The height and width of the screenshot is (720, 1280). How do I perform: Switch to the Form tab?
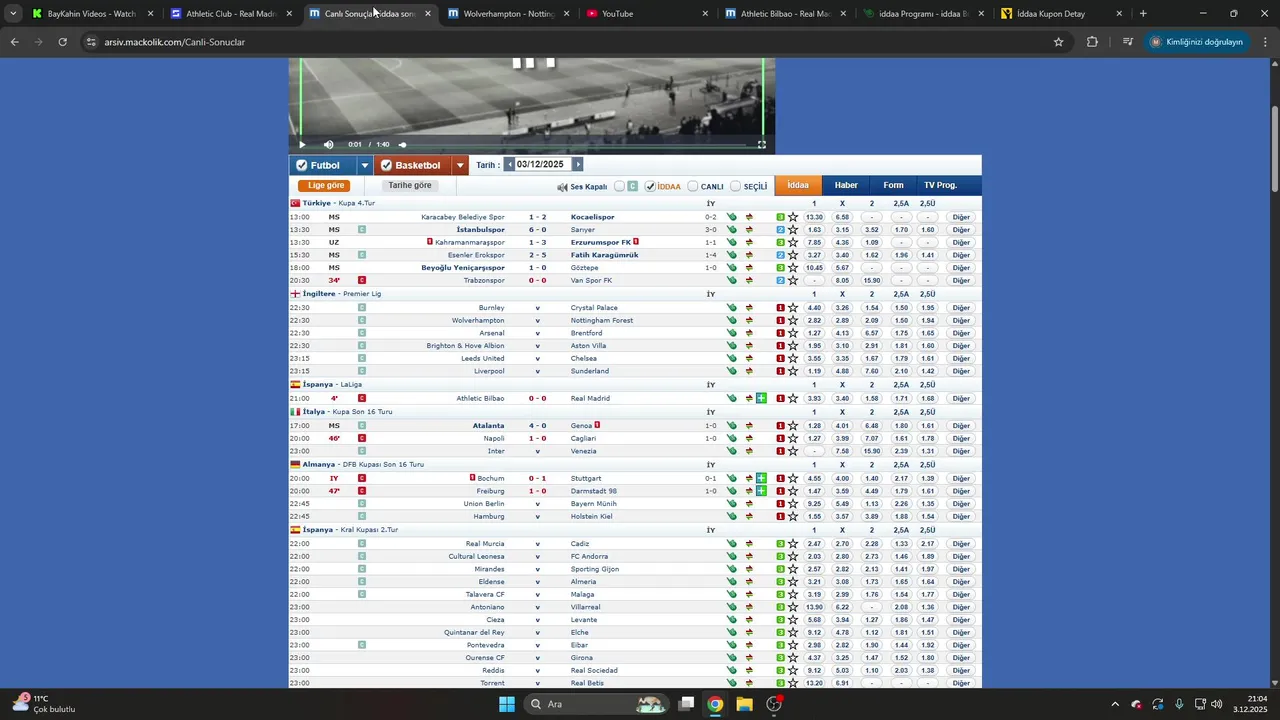coord(893,185)
